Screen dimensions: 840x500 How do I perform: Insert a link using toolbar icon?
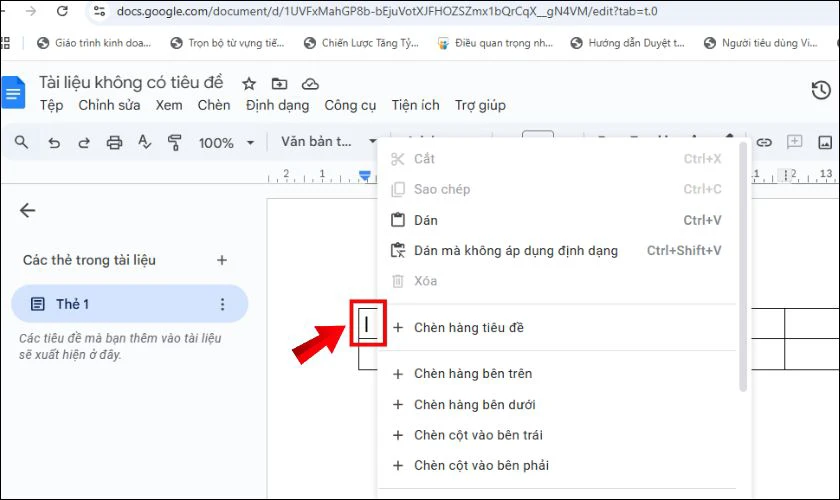click(764, 142)
